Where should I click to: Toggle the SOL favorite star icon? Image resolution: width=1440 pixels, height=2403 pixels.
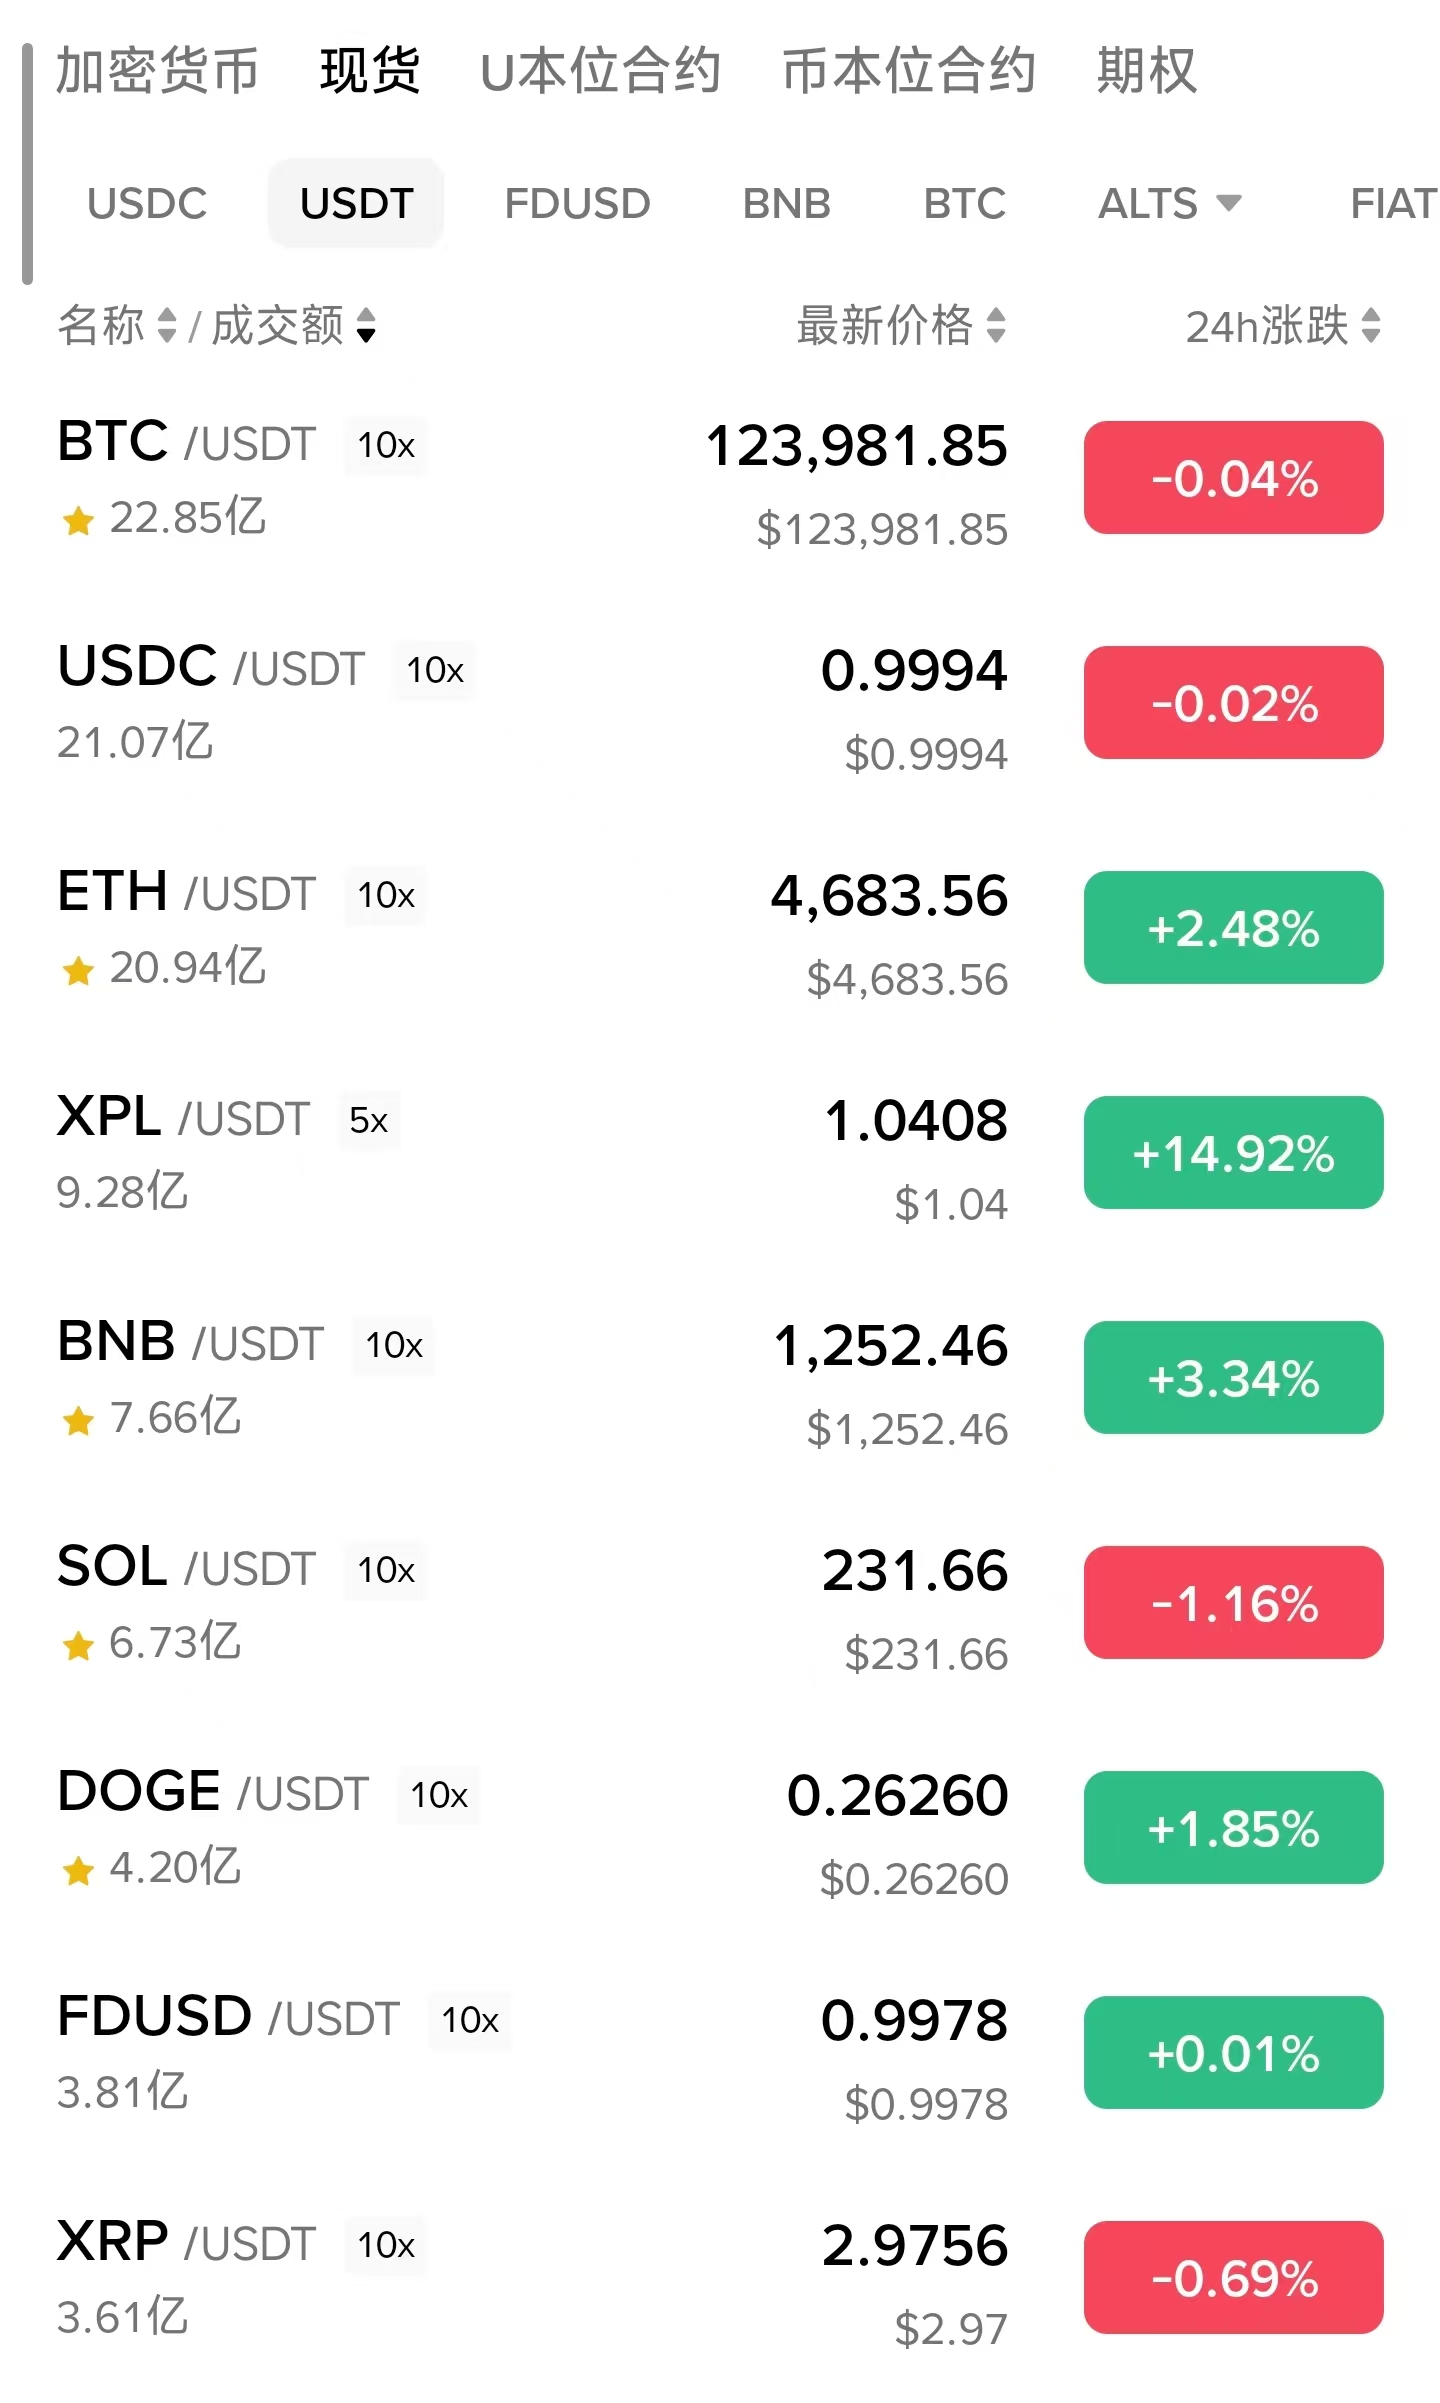pos(78,1645)
